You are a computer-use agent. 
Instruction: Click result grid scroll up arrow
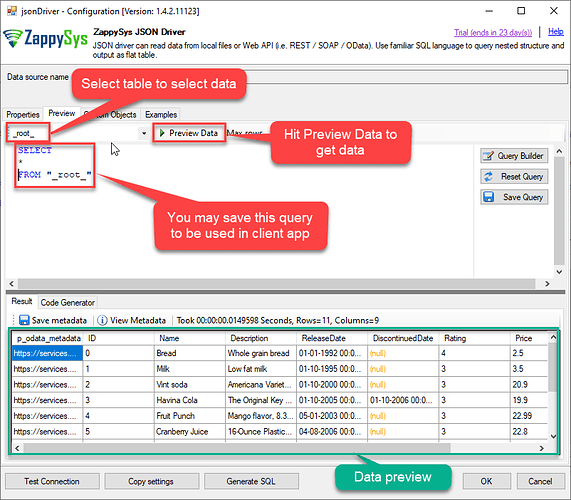pyautogui.click(x=553, y=338)
